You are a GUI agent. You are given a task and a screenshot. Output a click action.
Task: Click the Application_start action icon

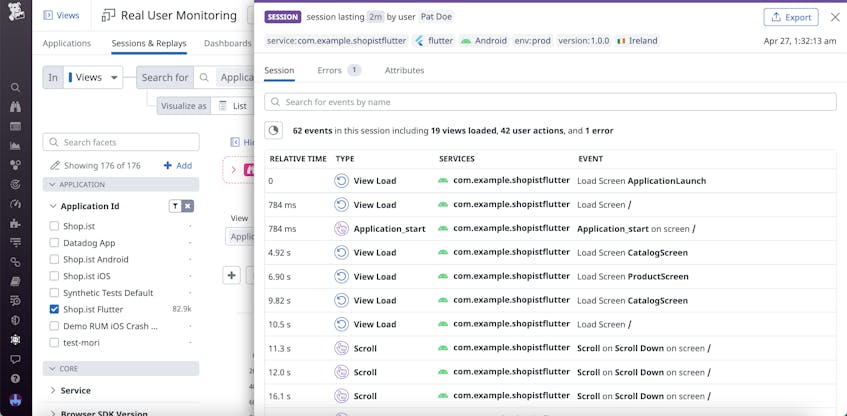(x=341, y=229)
